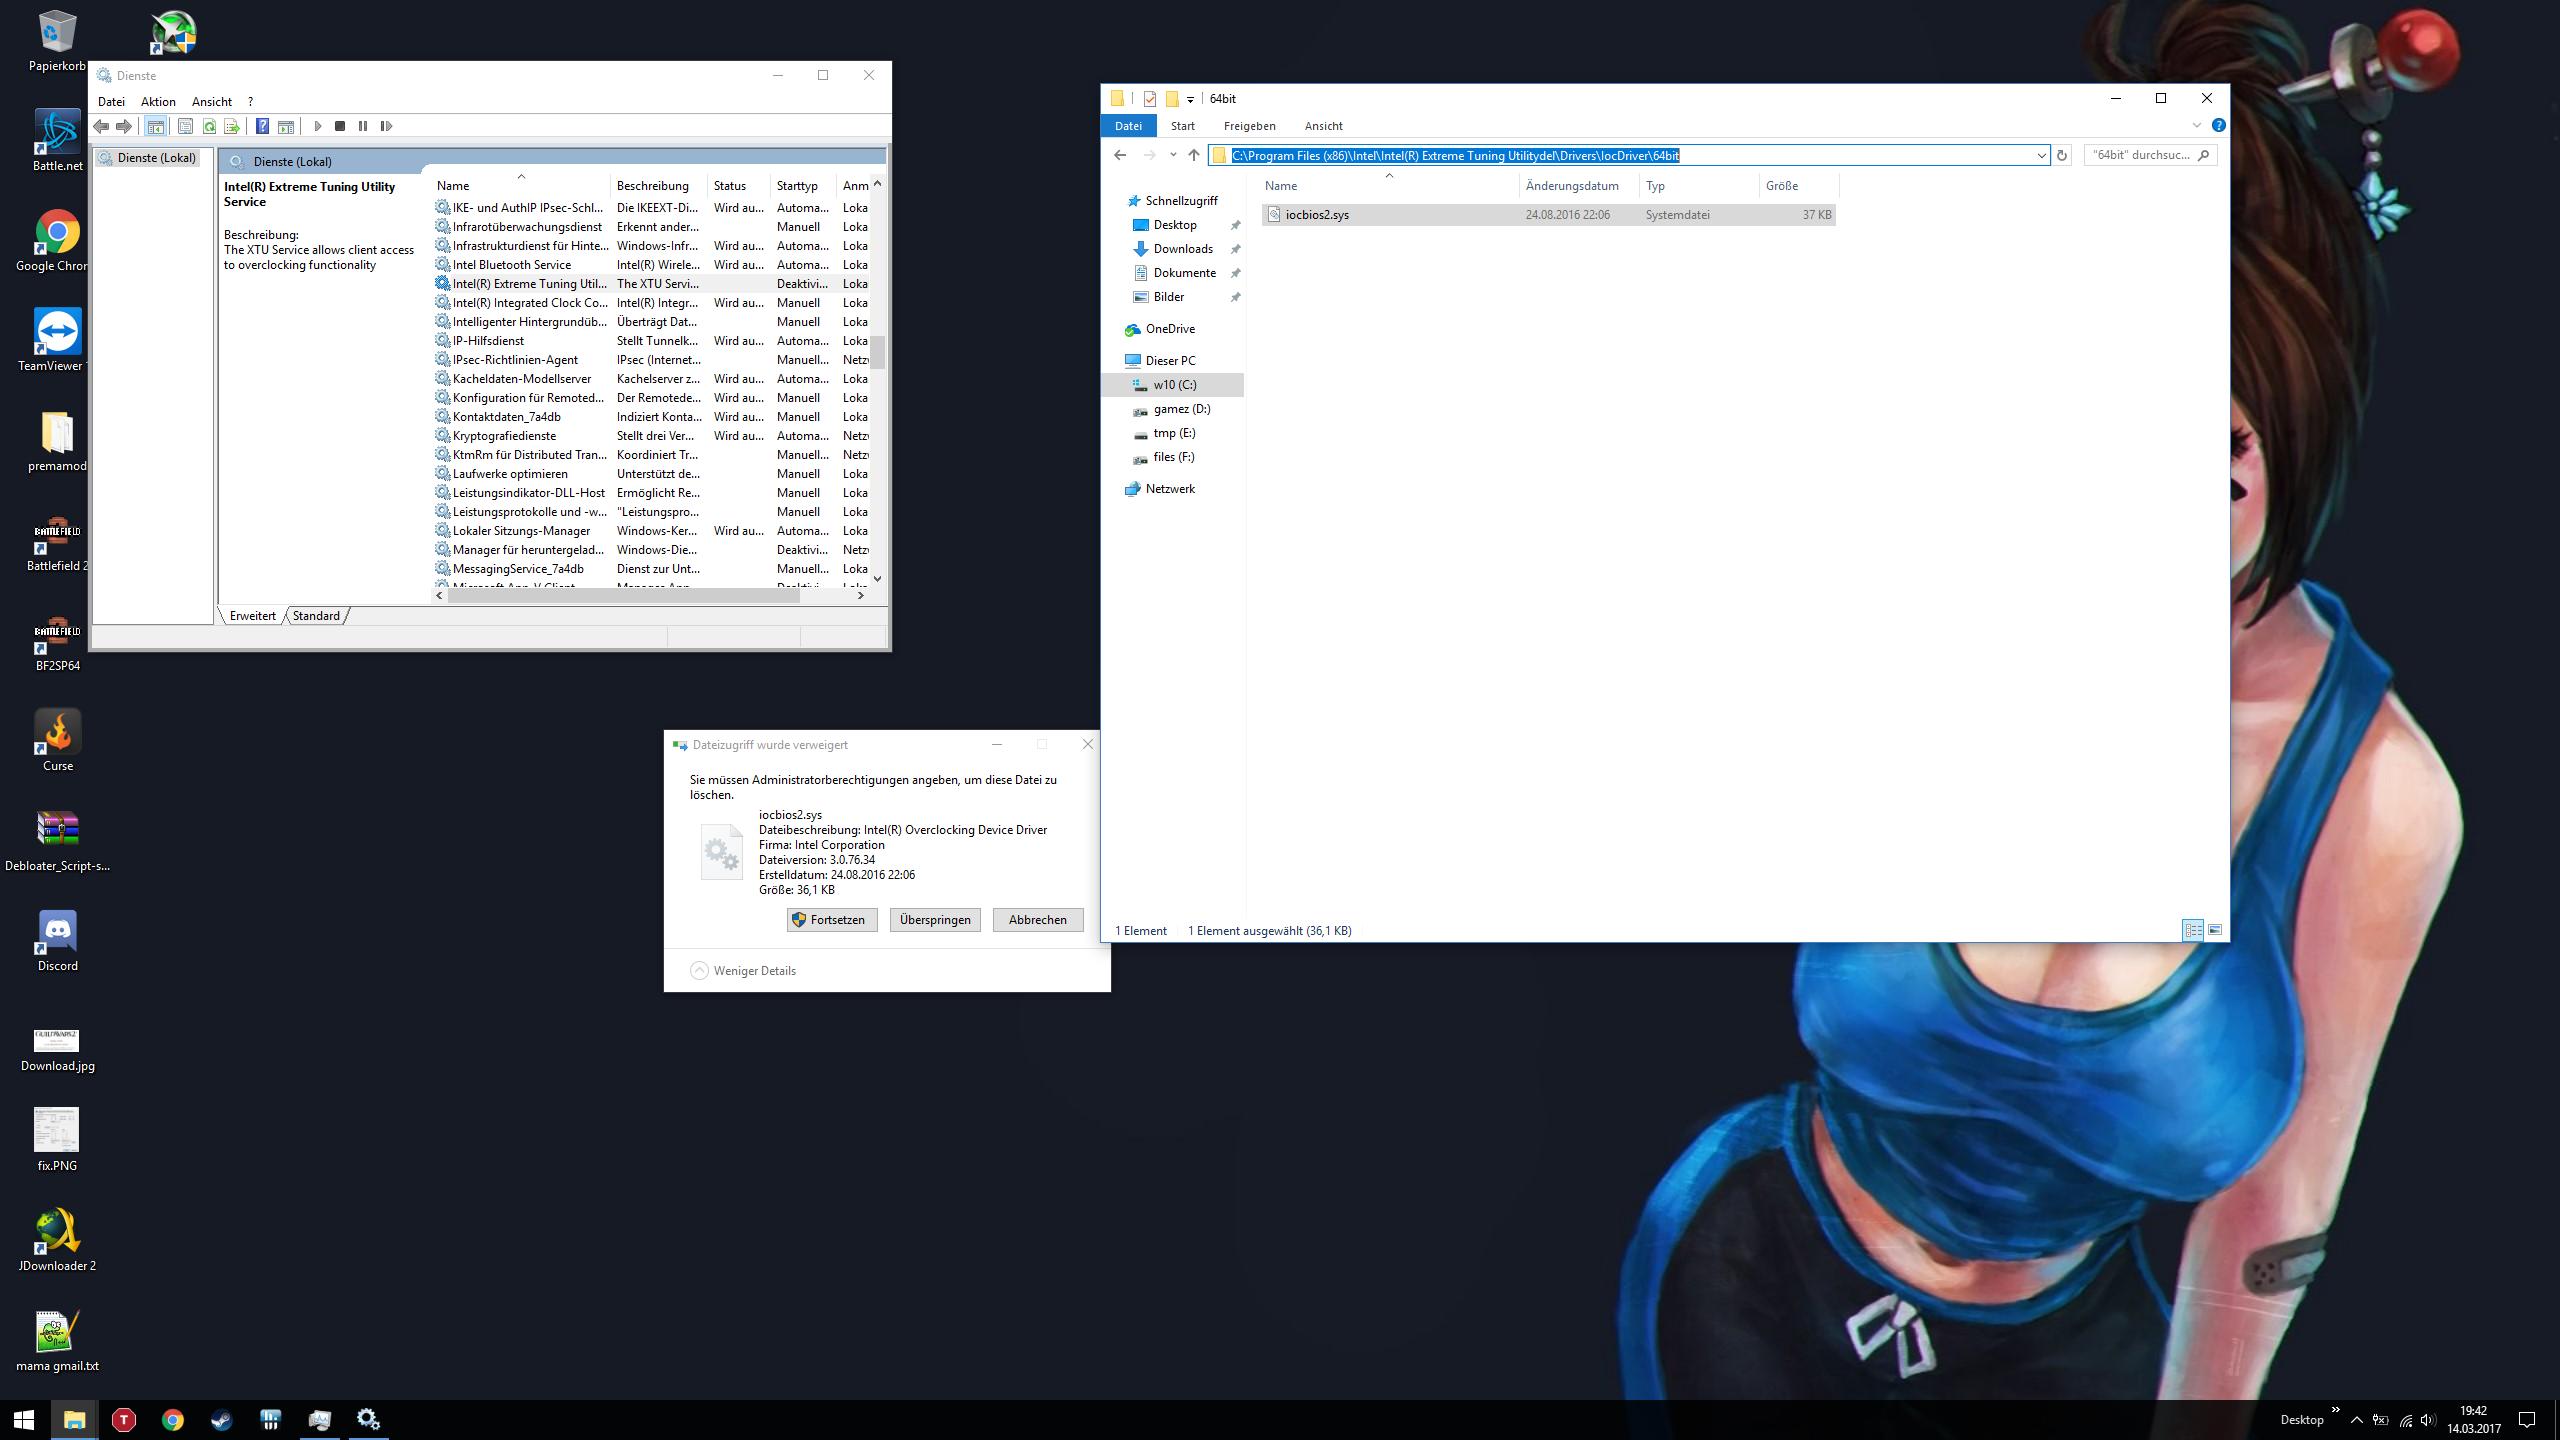The width and height of the screenshot is (2560, 1440).
Task: Toggle console tree show/hide icon
Action: click(x=156, y=126)
